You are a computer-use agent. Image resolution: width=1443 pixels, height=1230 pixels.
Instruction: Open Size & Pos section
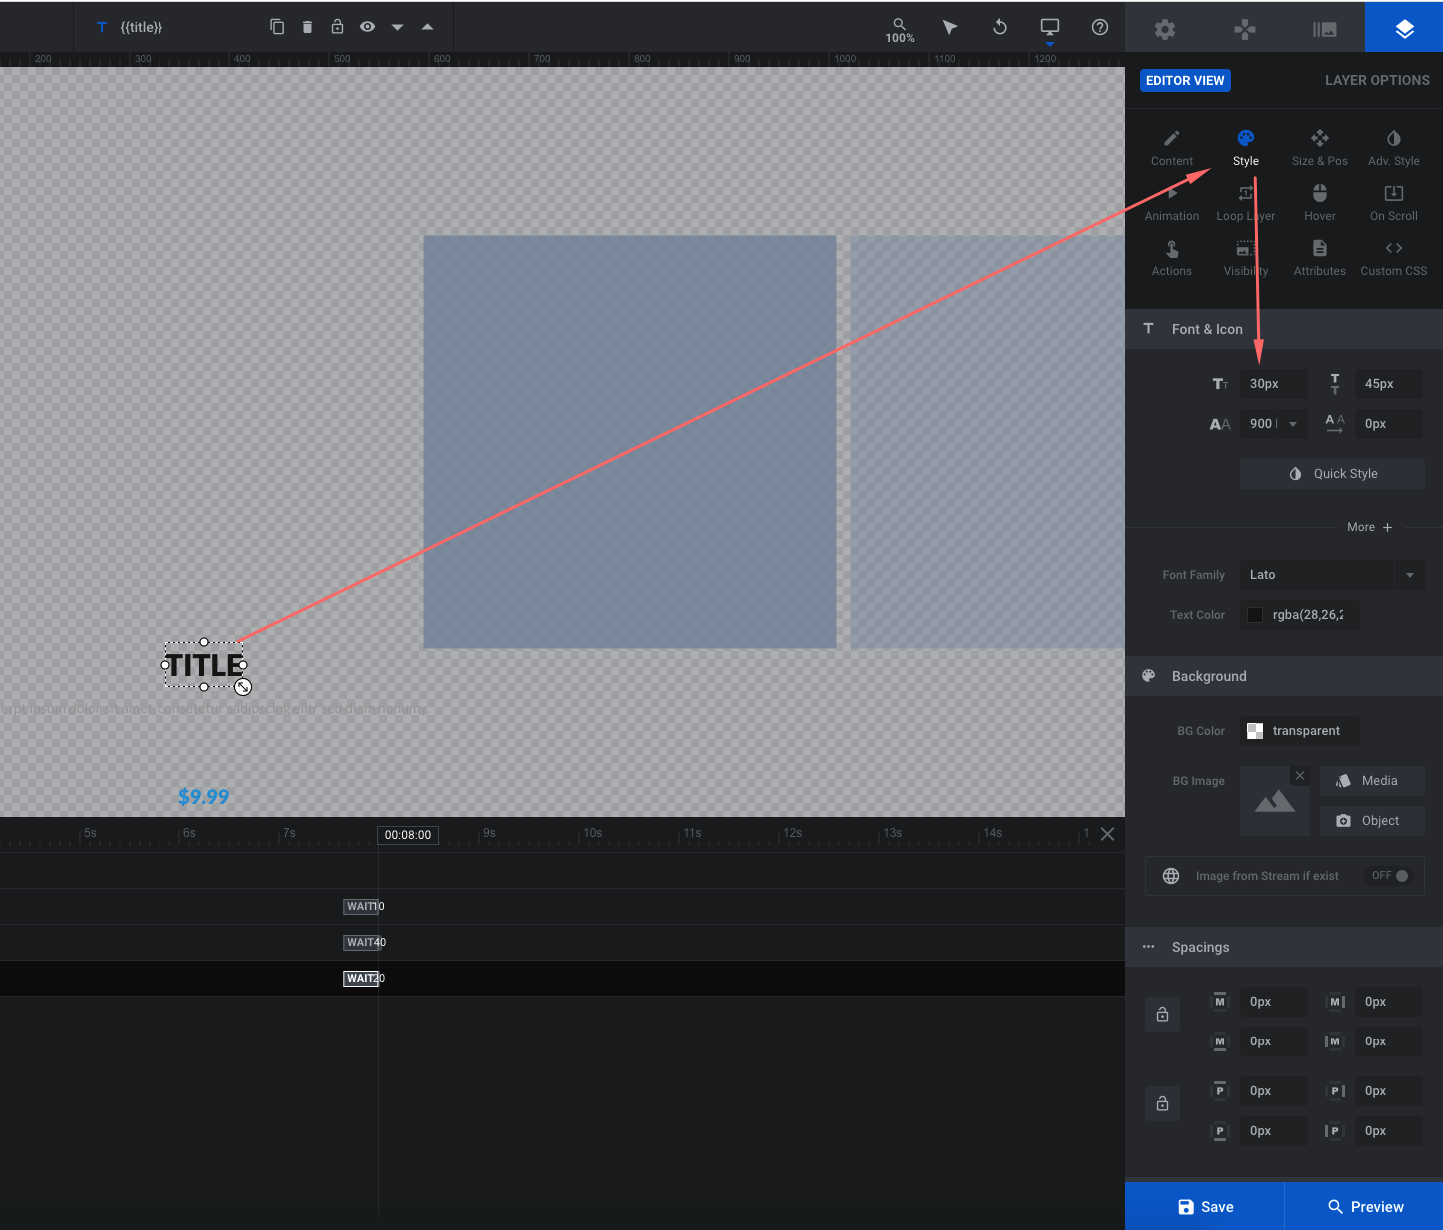pyautogui.click(x=1320, y=147)
